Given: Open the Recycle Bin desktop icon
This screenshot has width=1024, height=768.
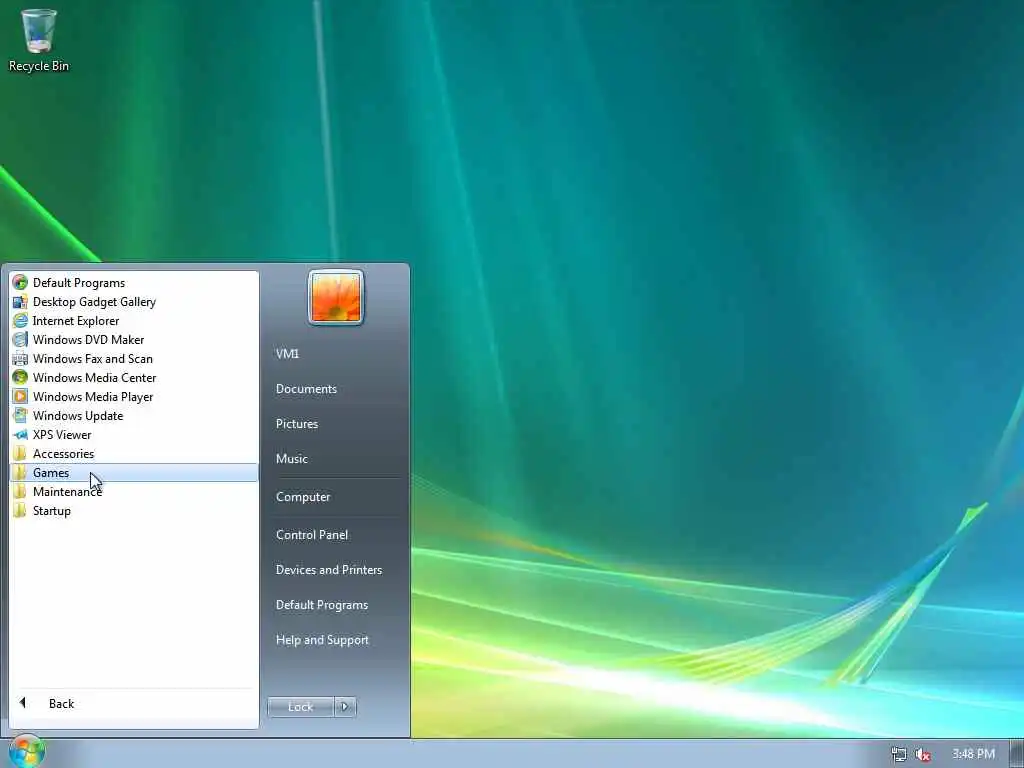Looking at the screenshot, I should pos(39,39).
